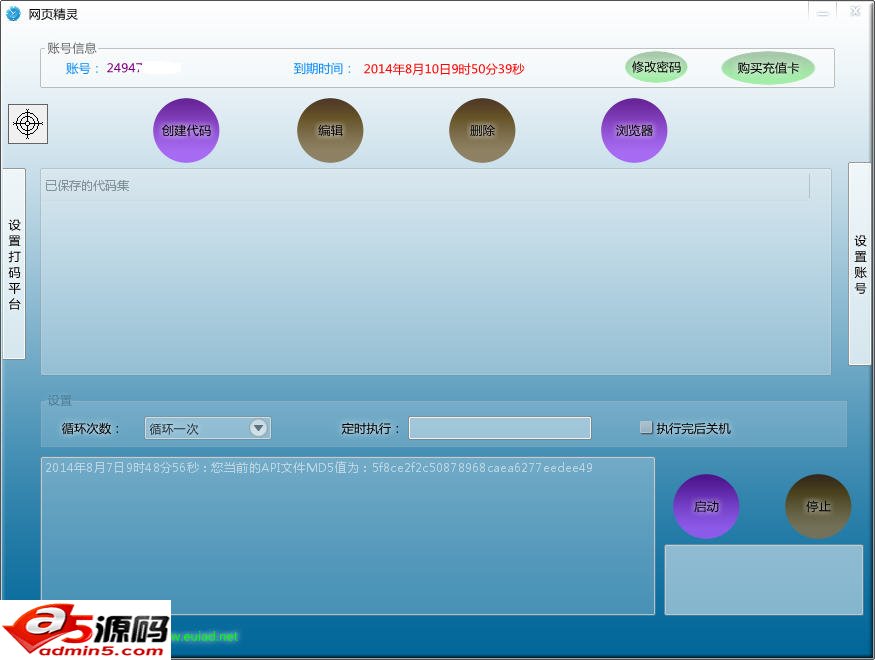Minimize the 网页精灵 window

coord(823,12)
